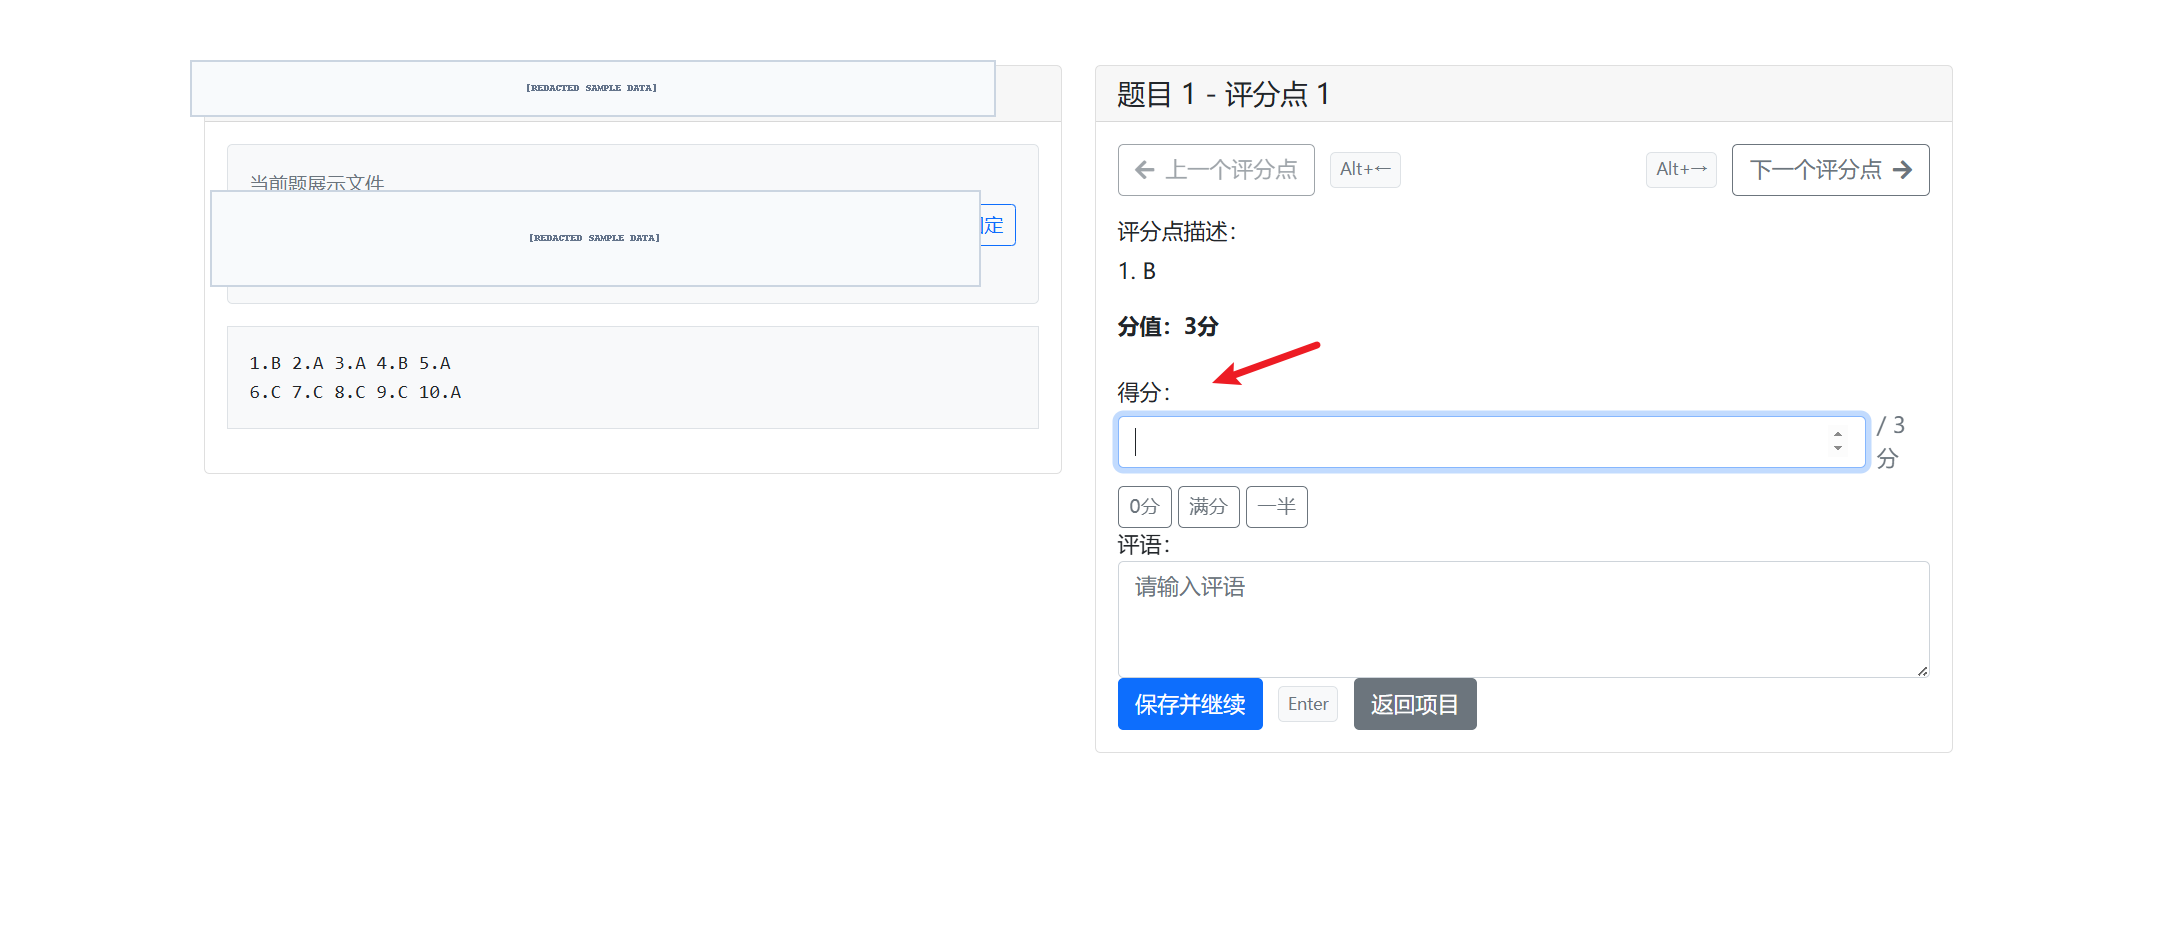This screenshot has height=927, width=2175.
Task: Go to previous scoring point 上一个评分点
Action: 1216,170
